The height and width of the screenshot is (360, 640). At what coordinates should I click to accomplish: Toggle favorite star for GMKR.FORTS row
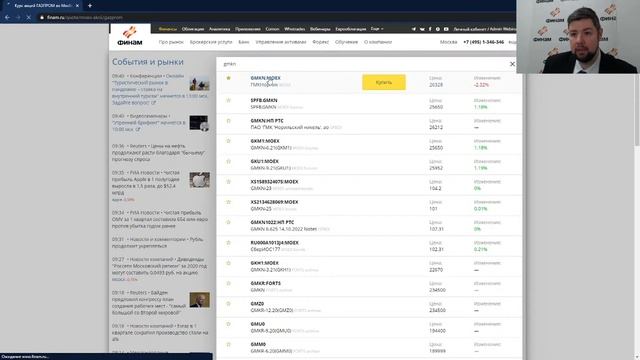[229, 283]
